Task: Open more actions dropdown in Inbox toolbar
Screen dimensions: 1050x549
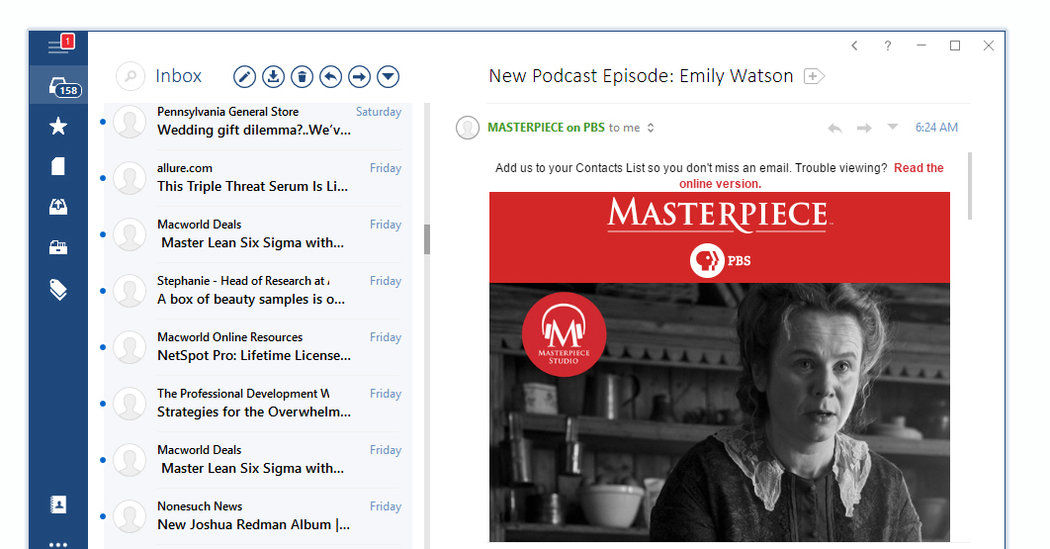Action: coord(388,77)
